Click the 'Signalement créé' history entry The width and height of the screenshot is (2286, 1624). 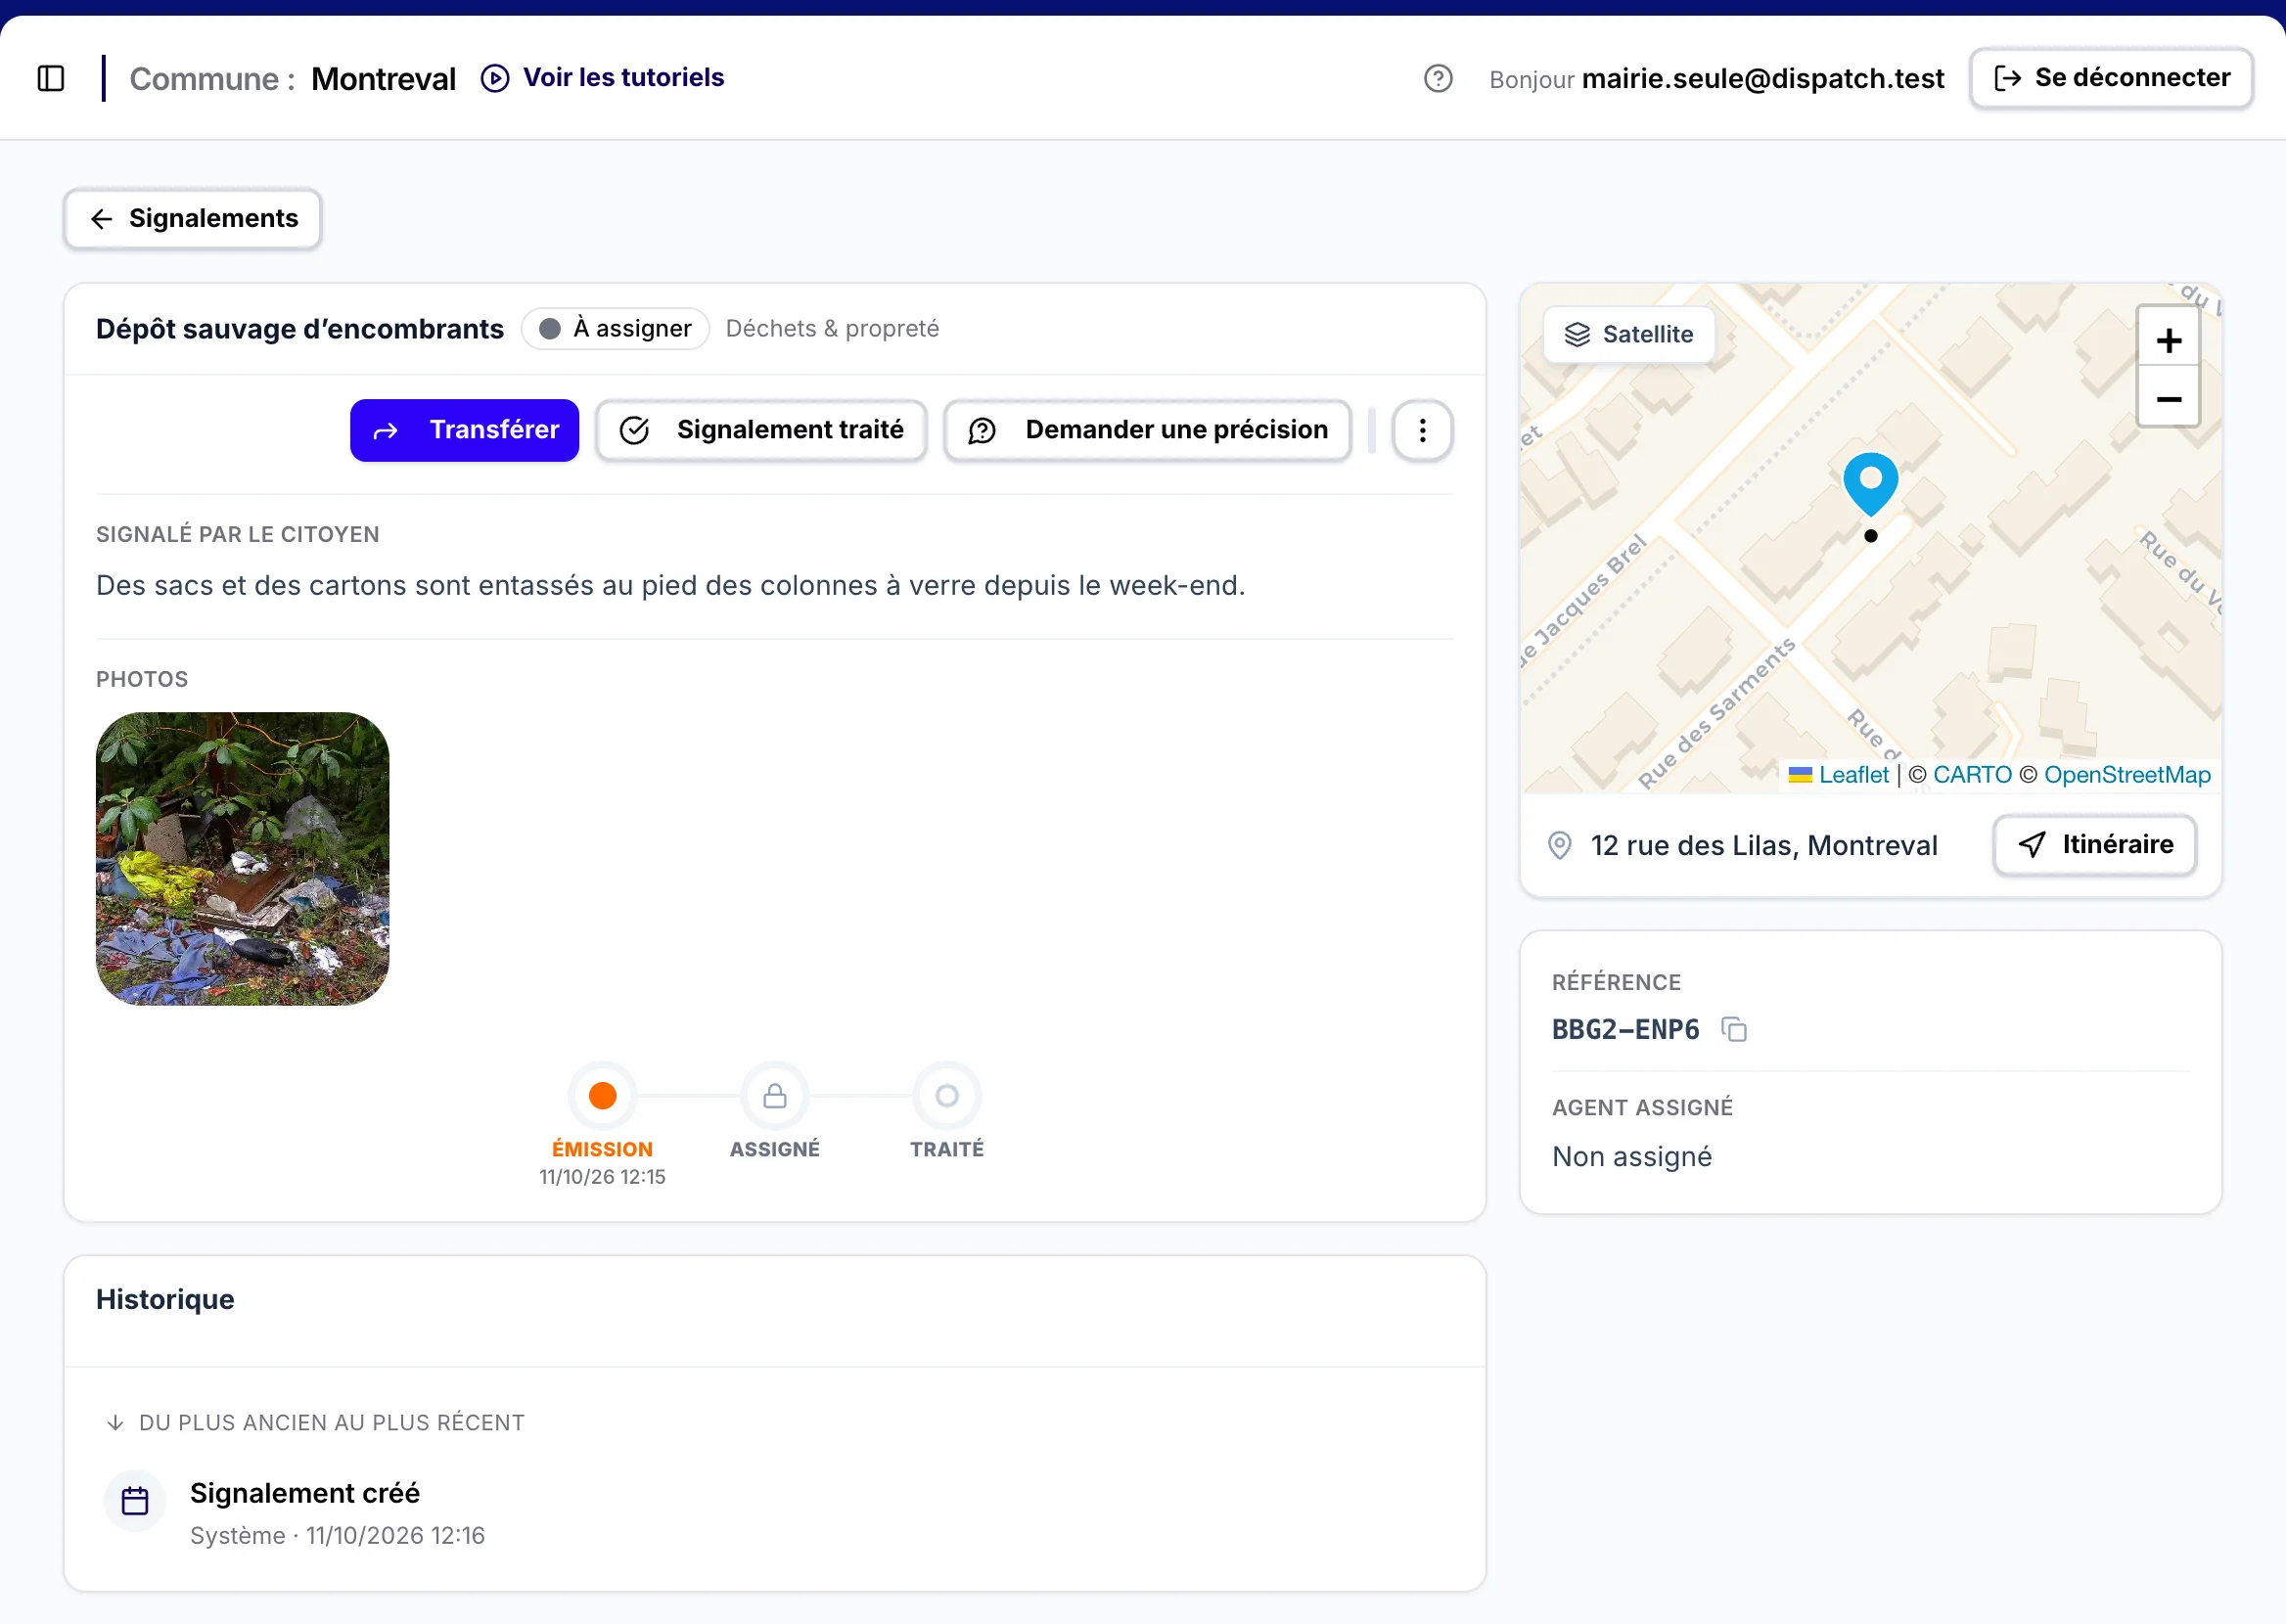[305, 1493]
